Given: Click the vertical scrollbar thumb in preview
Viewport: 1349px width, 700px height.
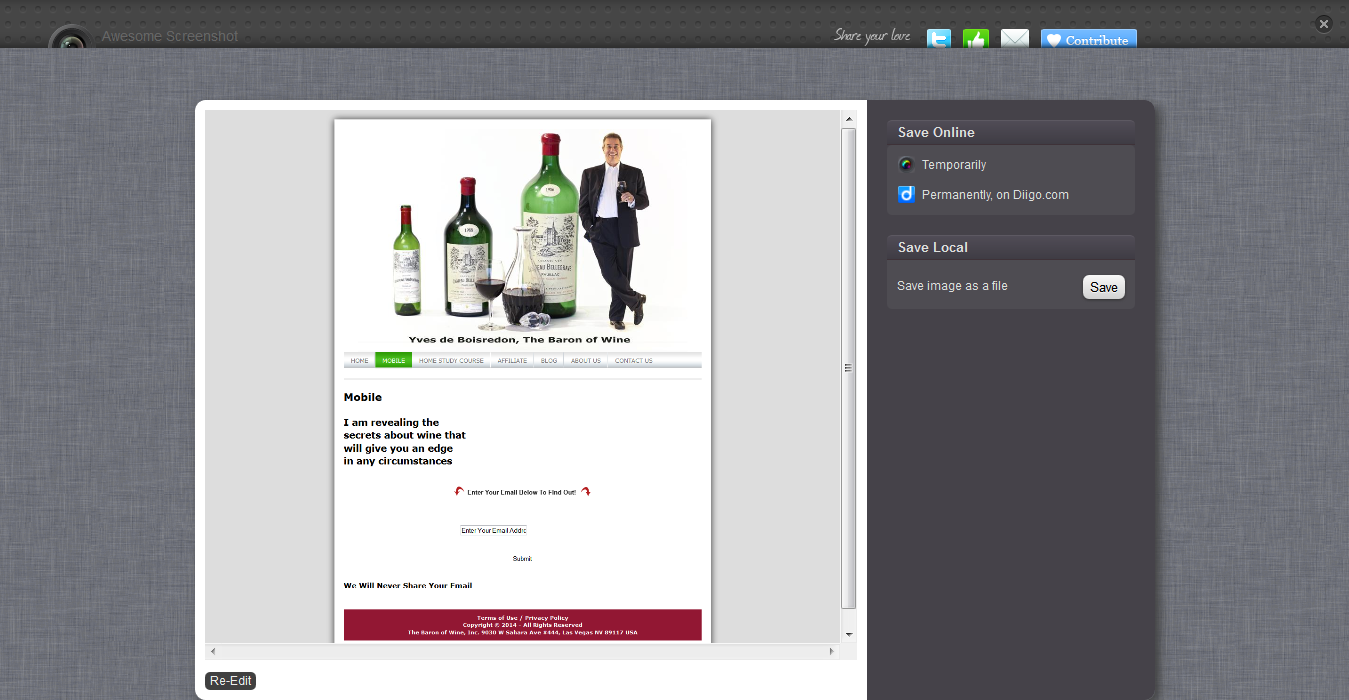Looking at the screenshot, I should tap(849, 367).
